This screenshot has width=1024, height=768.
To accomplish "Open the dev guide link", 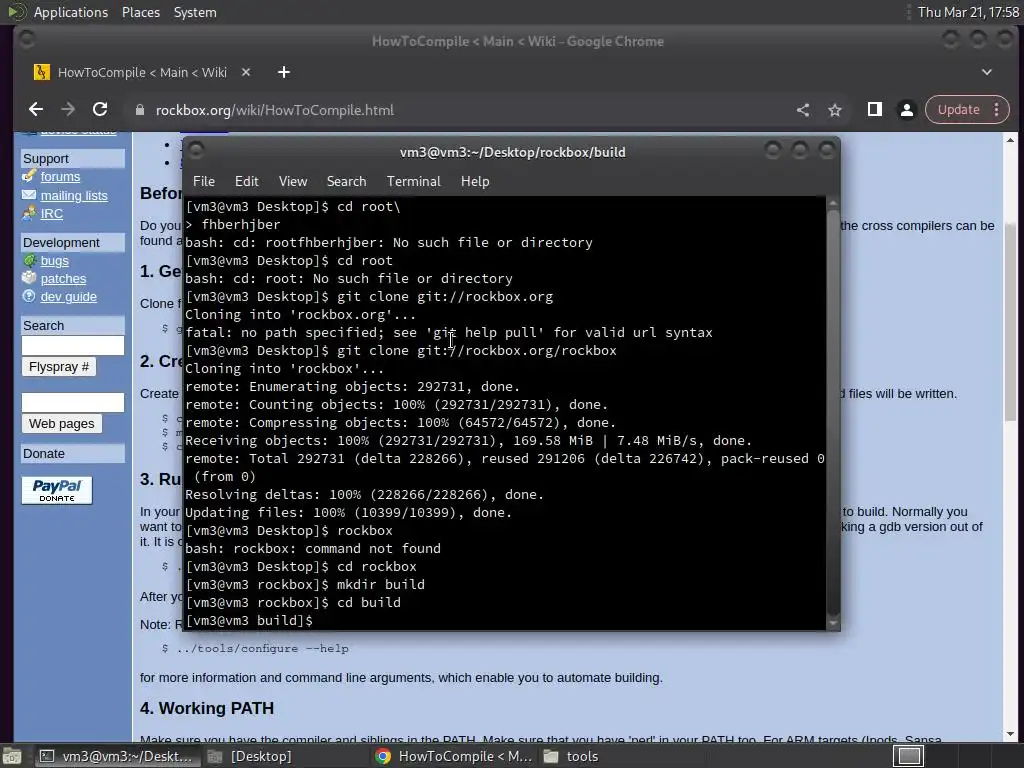I will pos(69,297).
